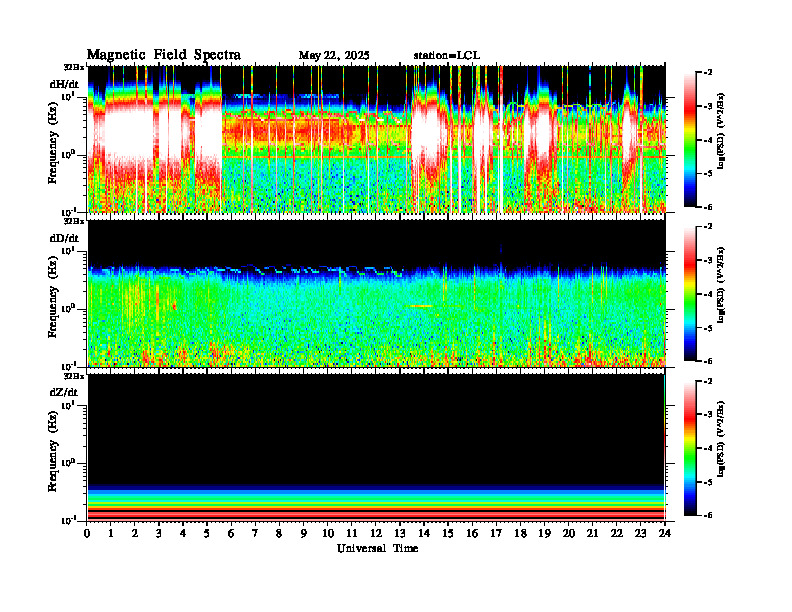Click the "32Hz" label above the dH/dt panel
792x612 pixels.
point(74,66)
